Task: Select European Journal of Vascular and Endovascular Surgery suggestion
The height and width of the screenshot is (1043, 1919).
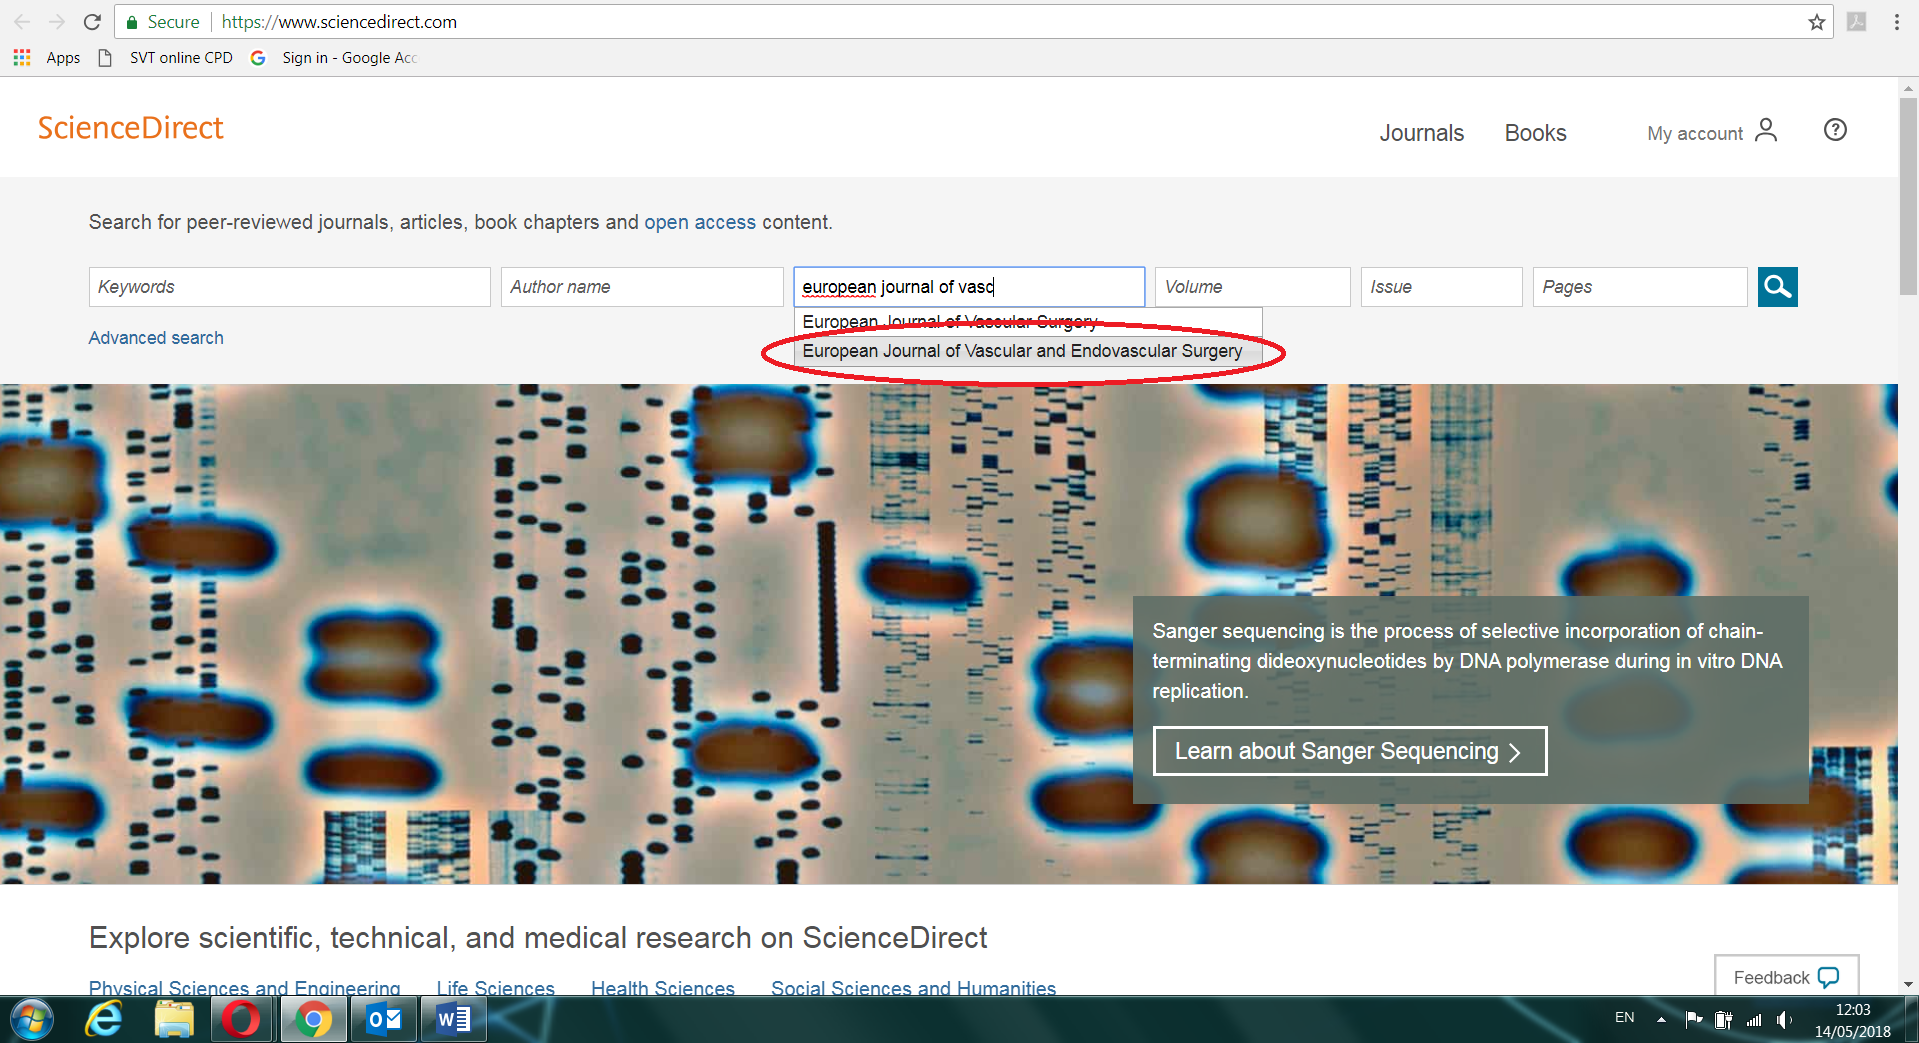Action: 1022,351
